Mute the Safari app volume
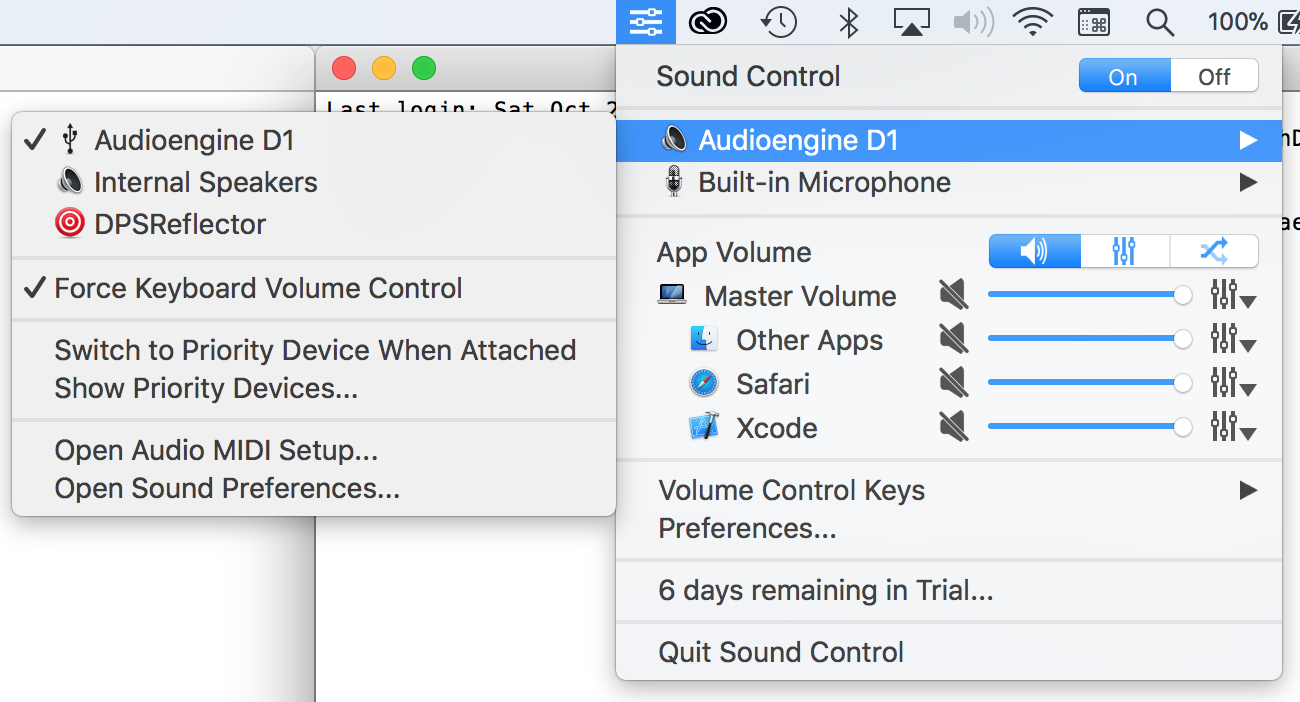Viewport: 1300px width, 702px height. [954, 384]
